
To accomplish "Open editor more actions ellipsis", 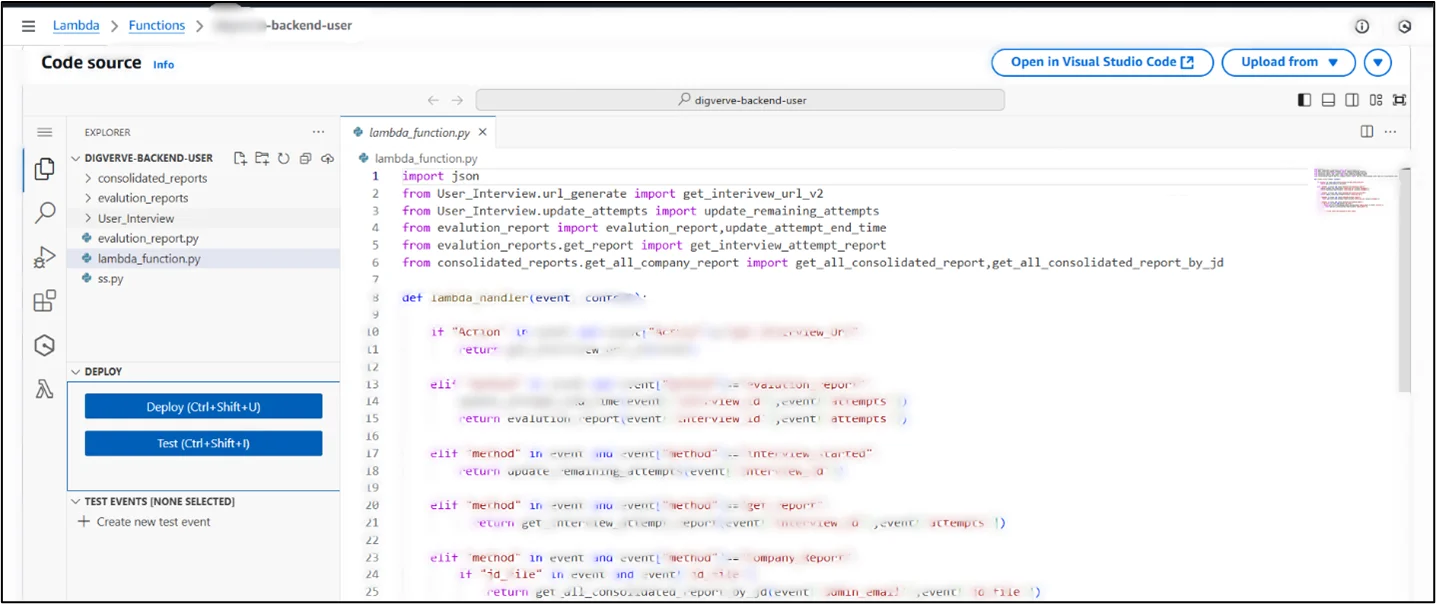I will click(1390, 132).
